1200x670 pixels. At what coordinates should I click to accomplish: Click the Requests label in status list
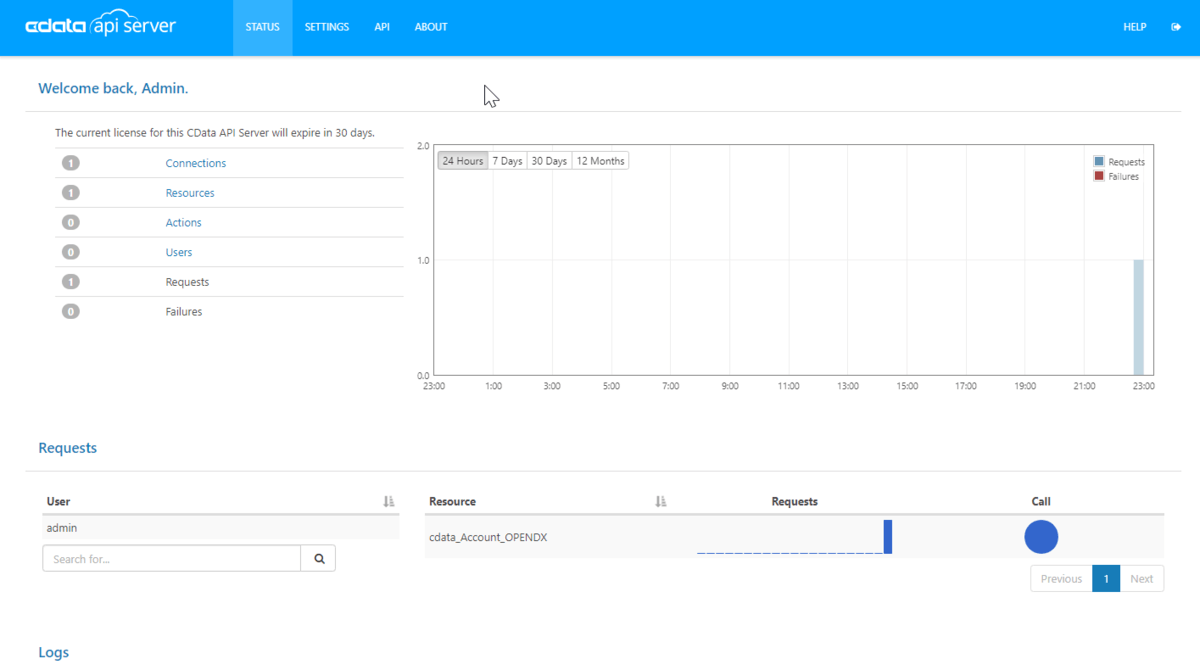(x=187, y=282)
